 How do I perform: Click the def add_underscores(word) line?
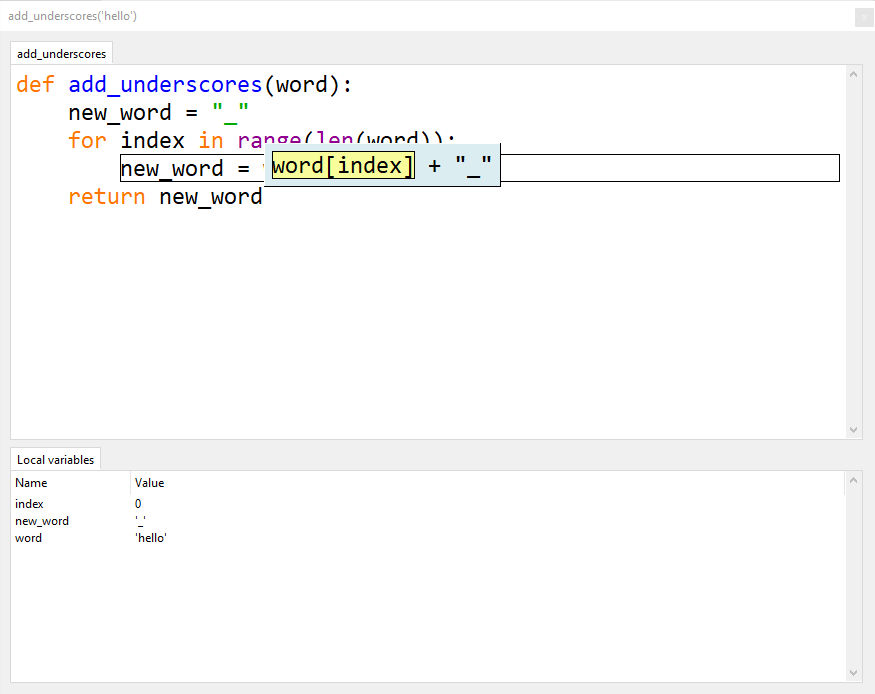click(x=184, y=85)
